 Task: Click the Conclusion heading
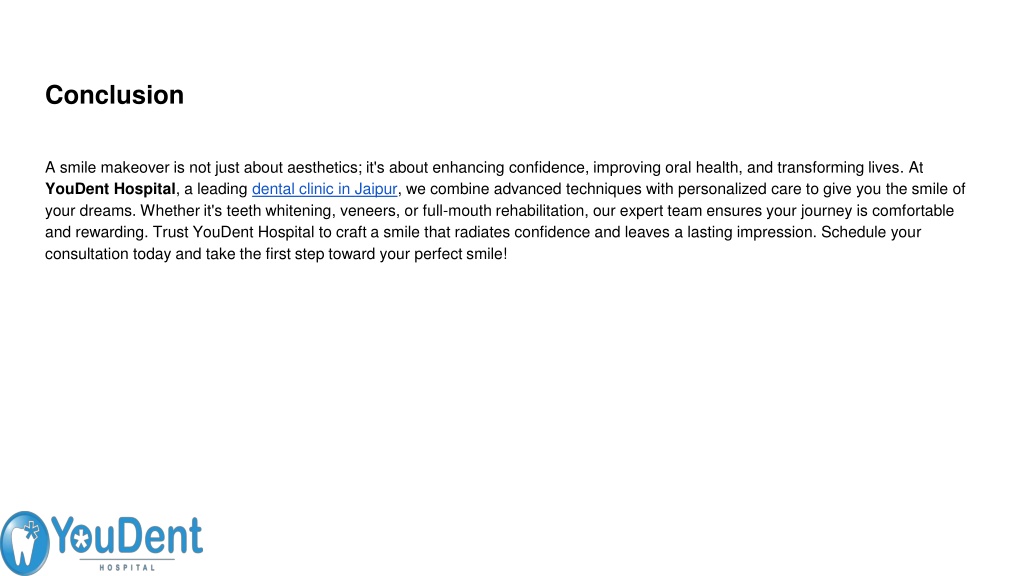tap(114, 95)
